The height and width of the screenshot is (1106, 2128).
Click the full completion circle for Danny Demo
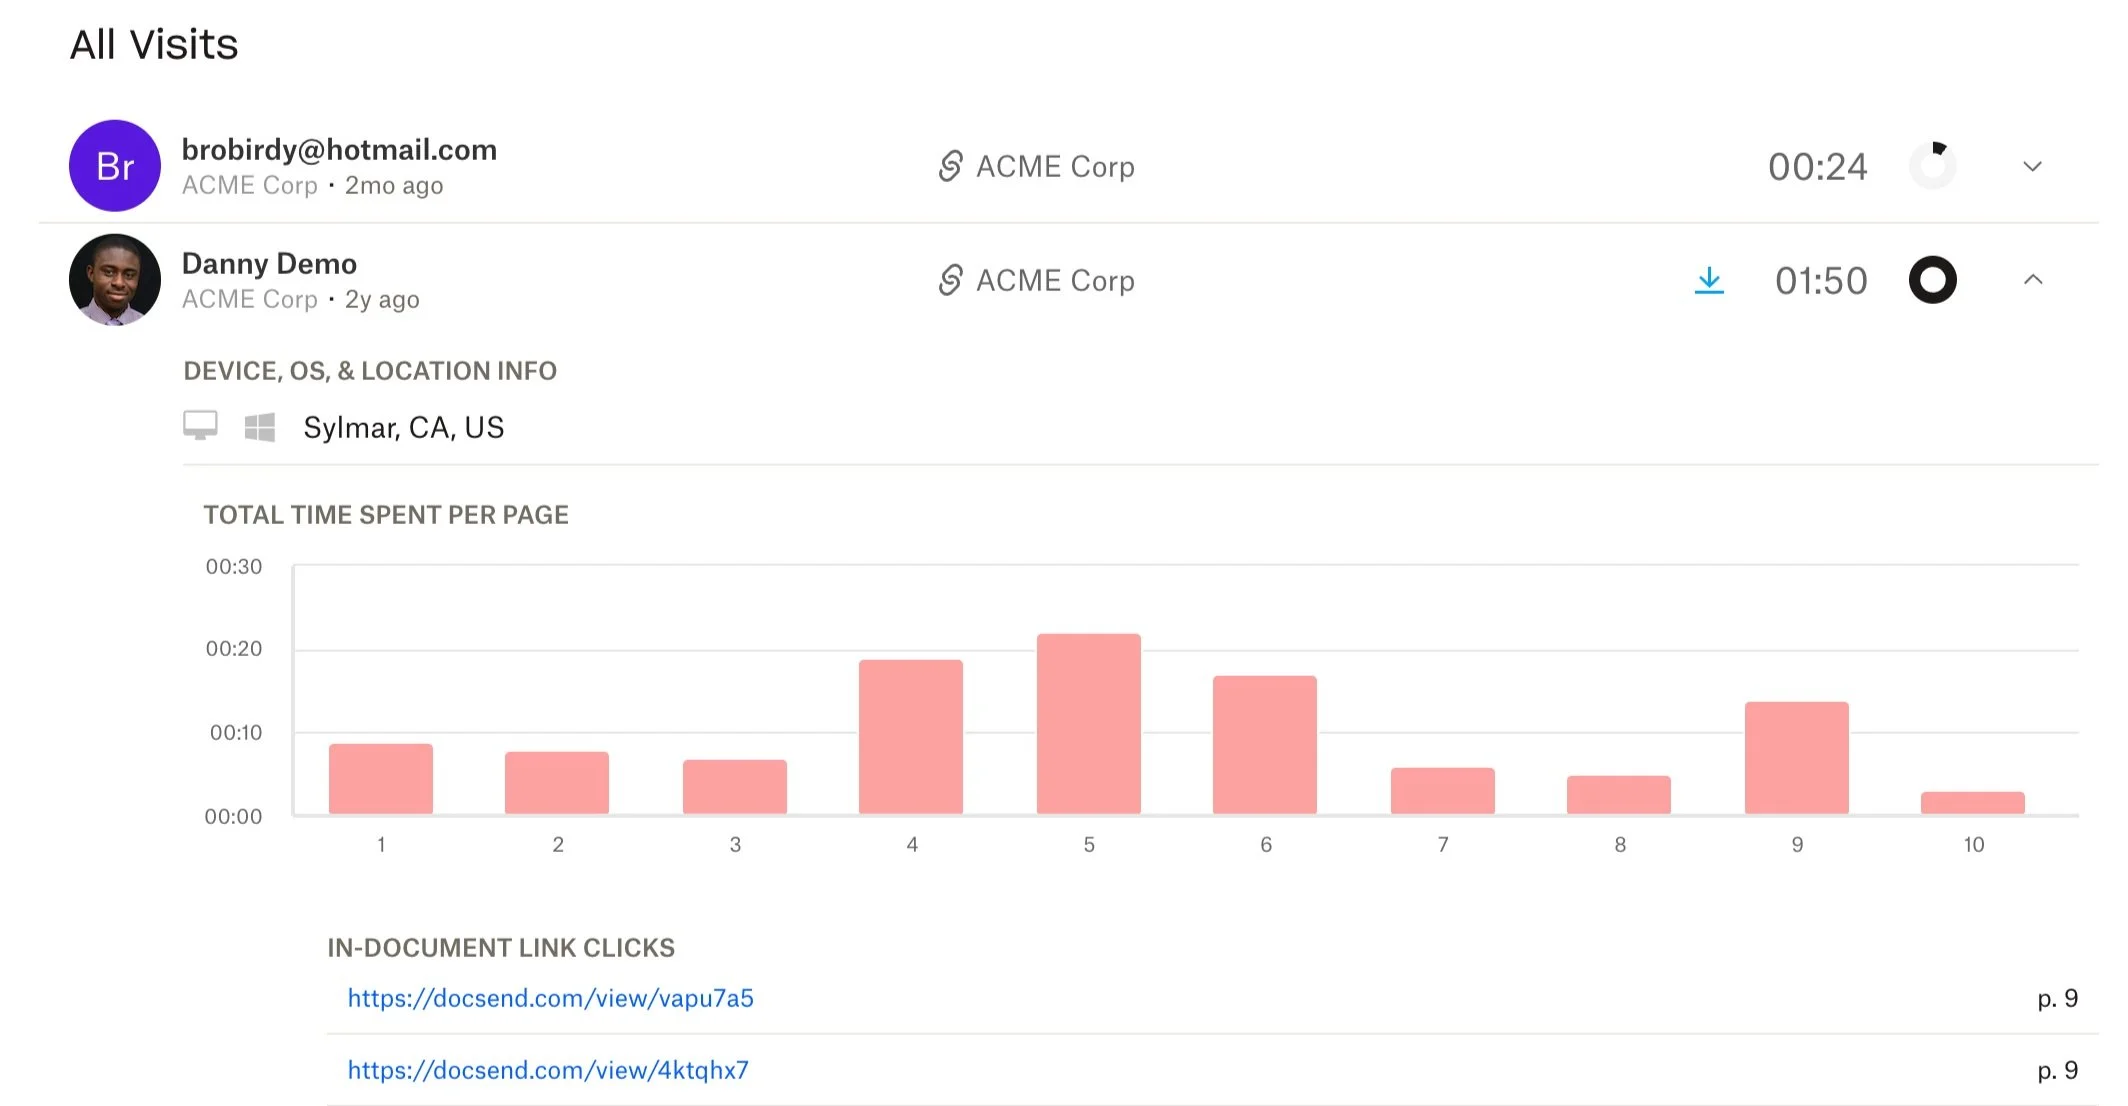[1932, 280]
